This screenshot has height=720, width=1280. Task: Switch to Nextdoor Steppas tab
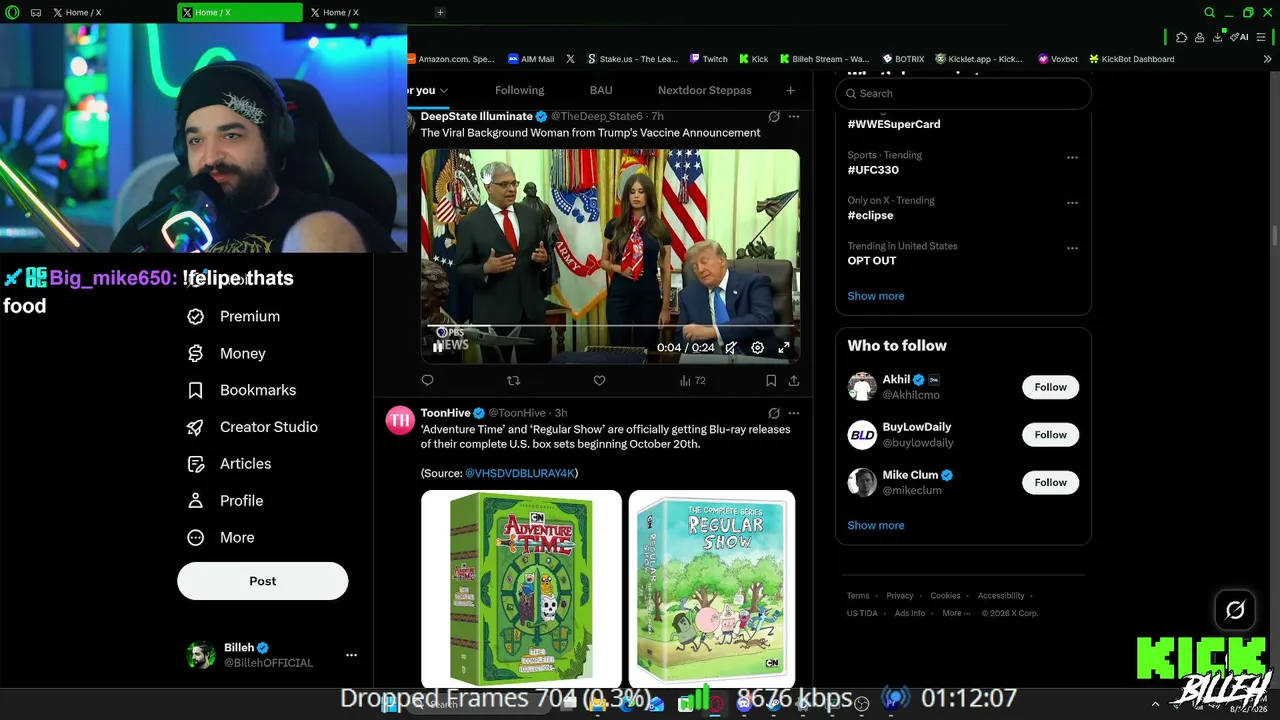tap(705, 90)
